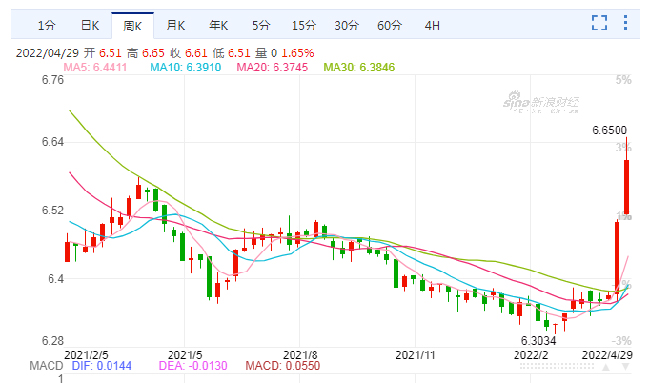Image resolution: width=650 pixels, height=383 pixels.
Task: Click the MACD value 0.0550
Action: pos(303,366)
